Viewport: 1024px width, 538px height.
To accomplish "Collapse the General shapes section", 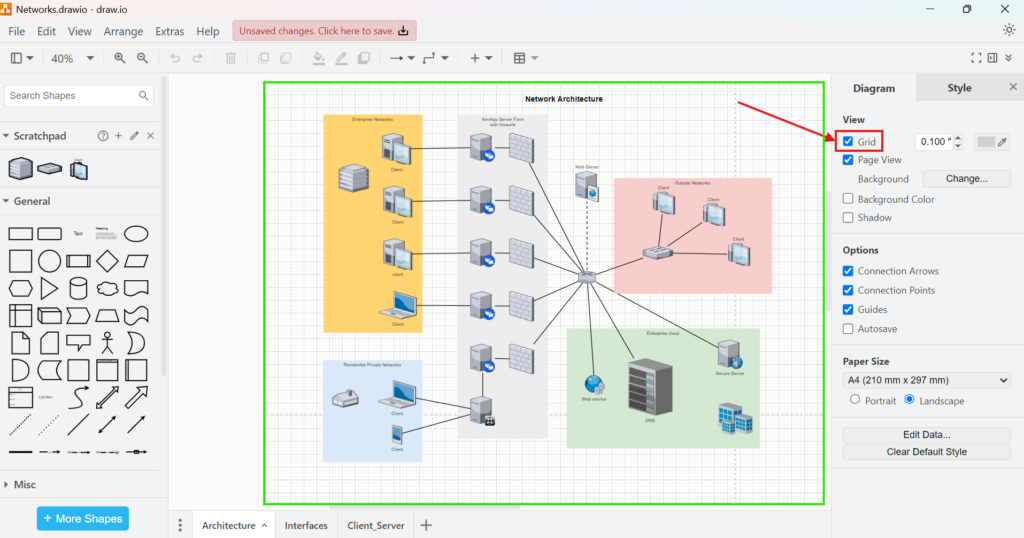I will pyautogui.click(x=32, y=201).
